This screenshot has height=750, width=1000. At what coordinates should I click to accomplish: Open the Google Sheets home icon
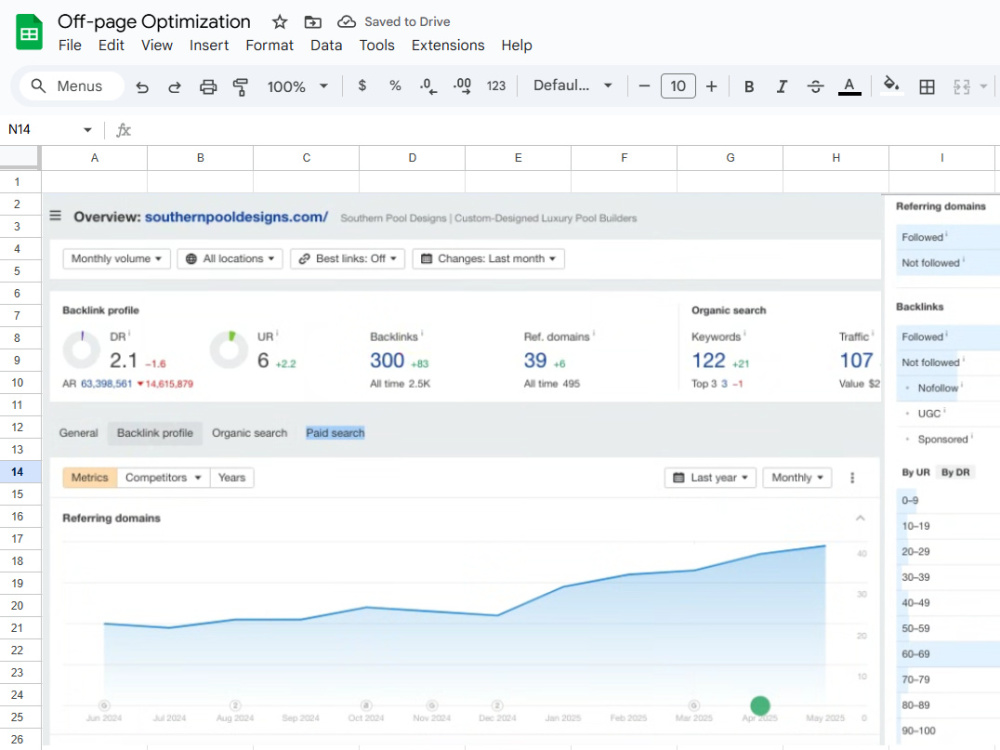pos(29,33)
